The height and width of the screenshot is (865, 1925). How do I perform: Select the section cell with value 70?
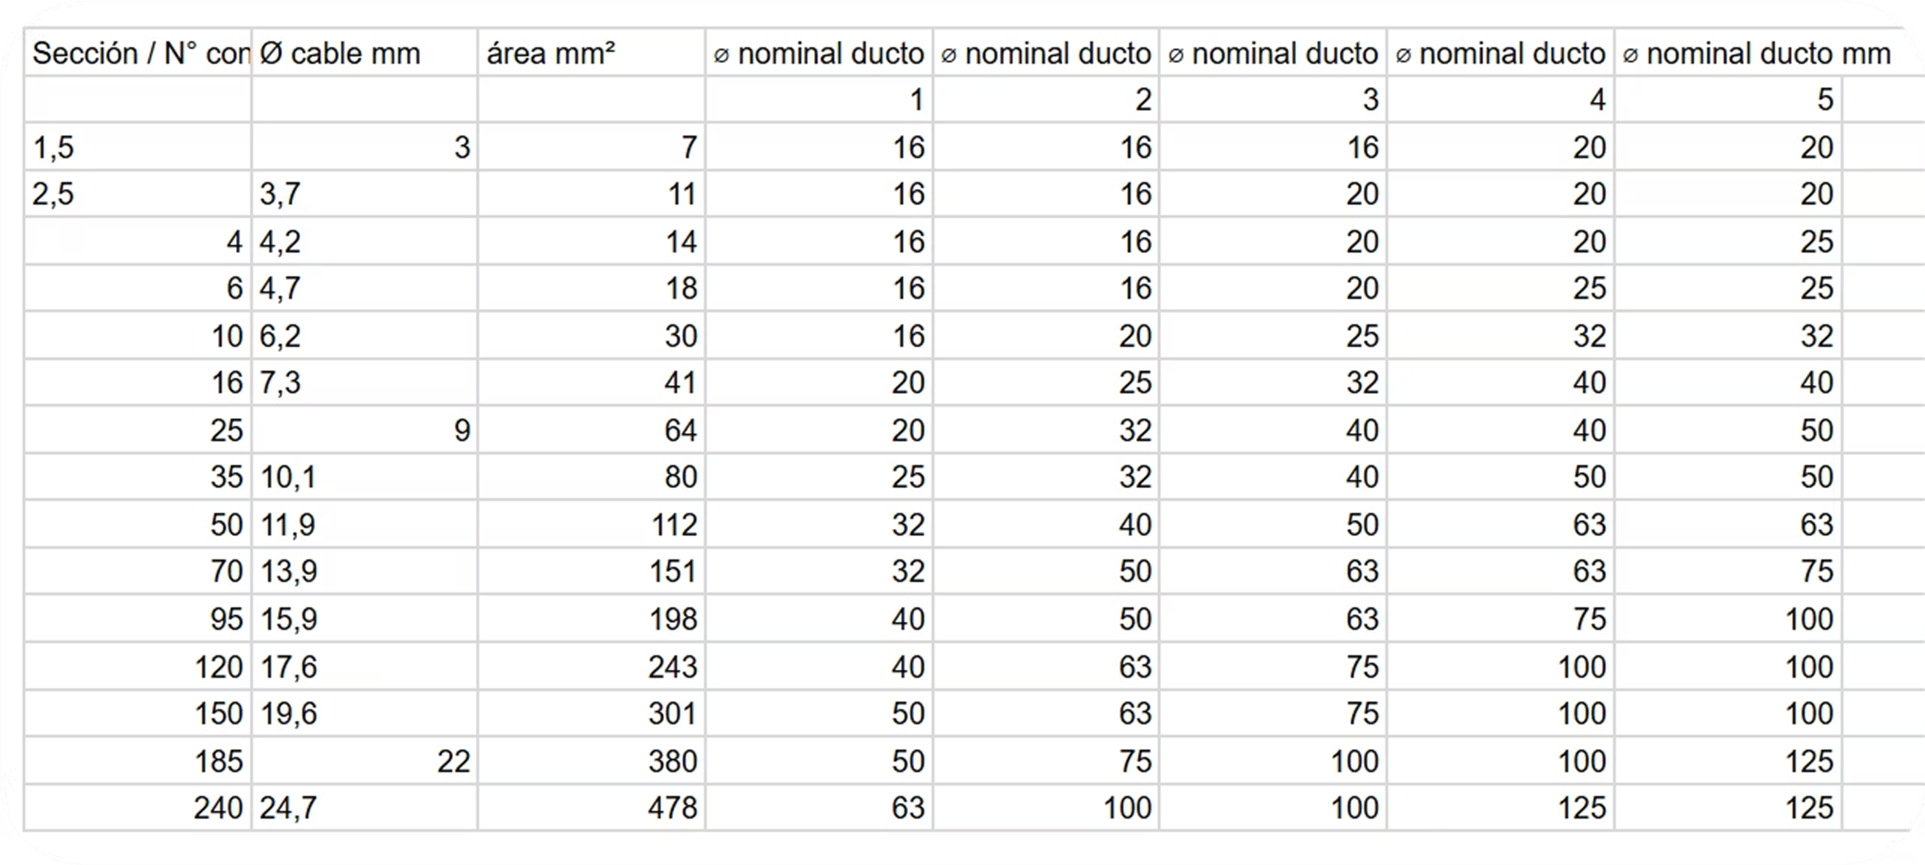point(138,572)
